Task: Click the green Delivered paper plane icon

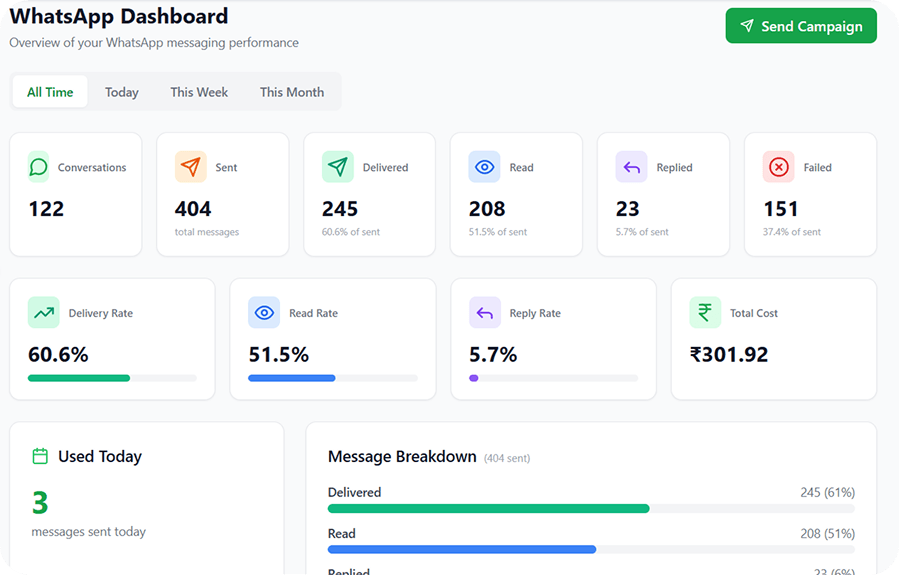Action: [x=338, y=167]
